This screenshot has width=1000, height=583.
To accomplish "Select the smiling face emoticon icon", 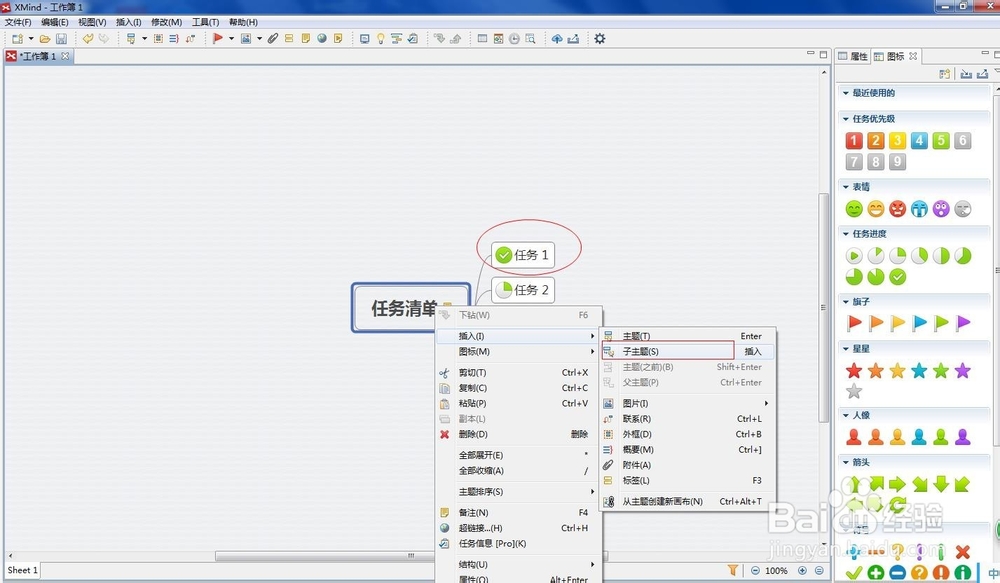I will click(x=852, y=208).
